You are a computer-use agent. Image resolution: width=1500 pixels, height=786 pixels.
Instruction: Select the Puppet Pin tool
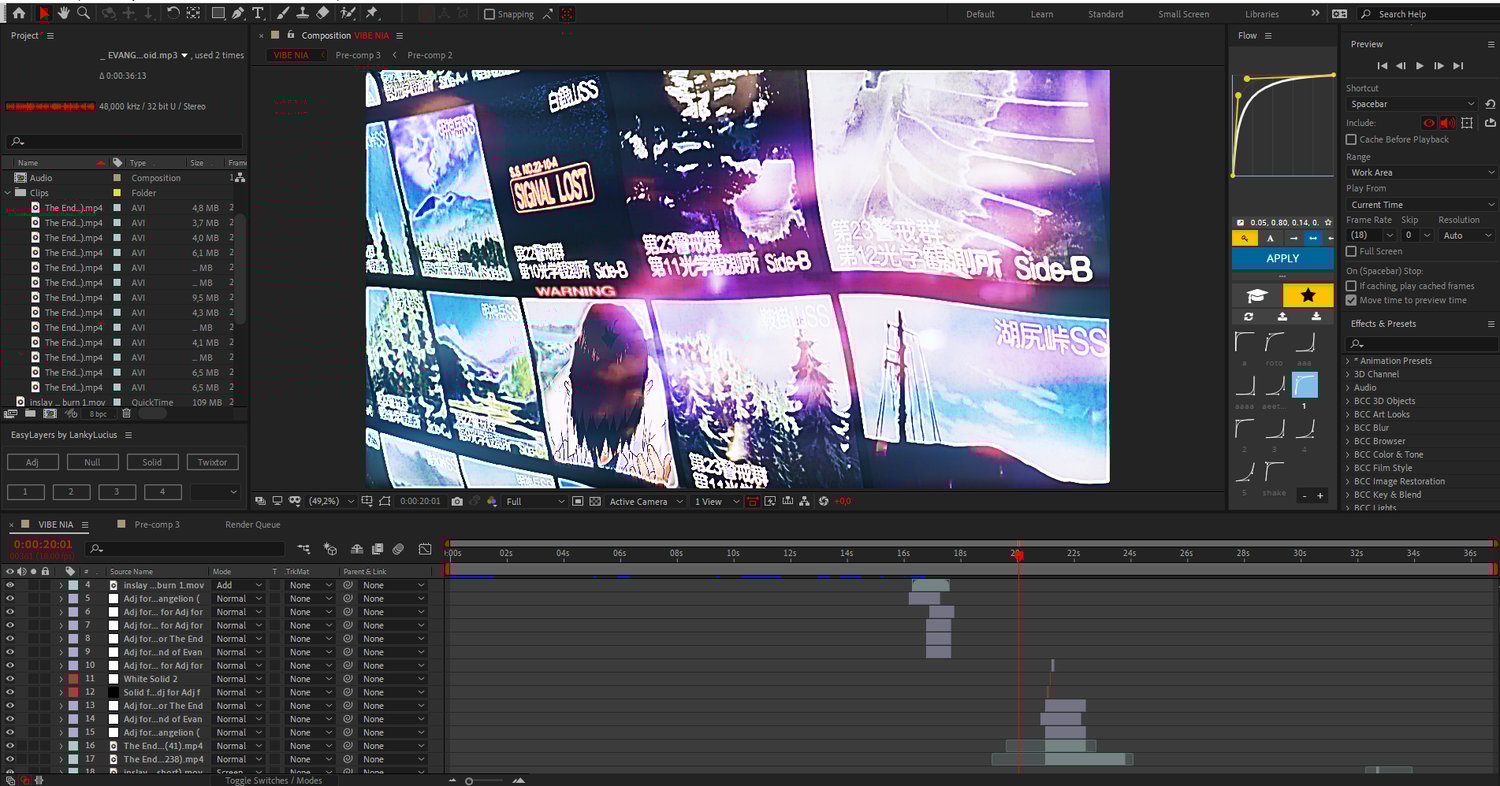(x=372, y=13)
